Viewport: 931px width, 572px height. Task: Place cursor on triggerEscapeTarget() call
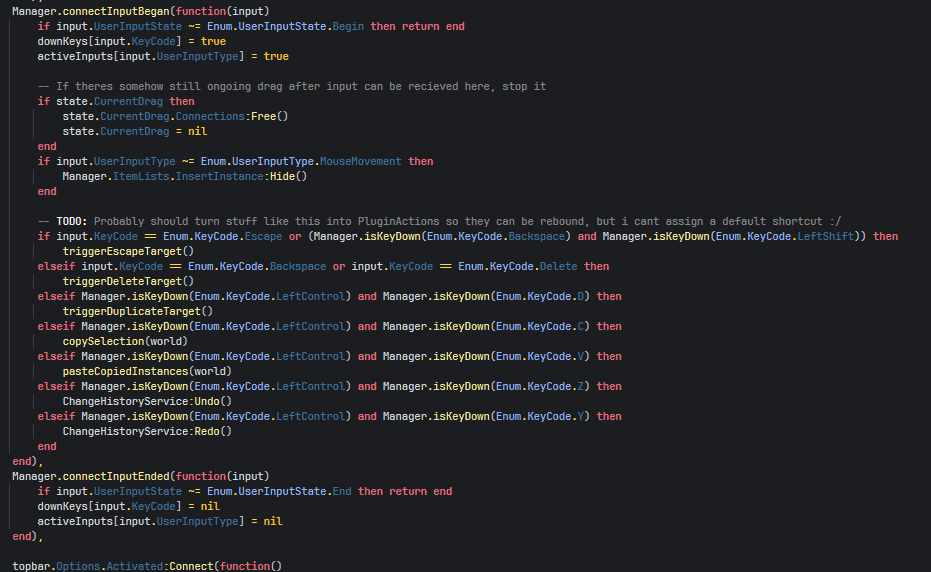tap(128, 251)
